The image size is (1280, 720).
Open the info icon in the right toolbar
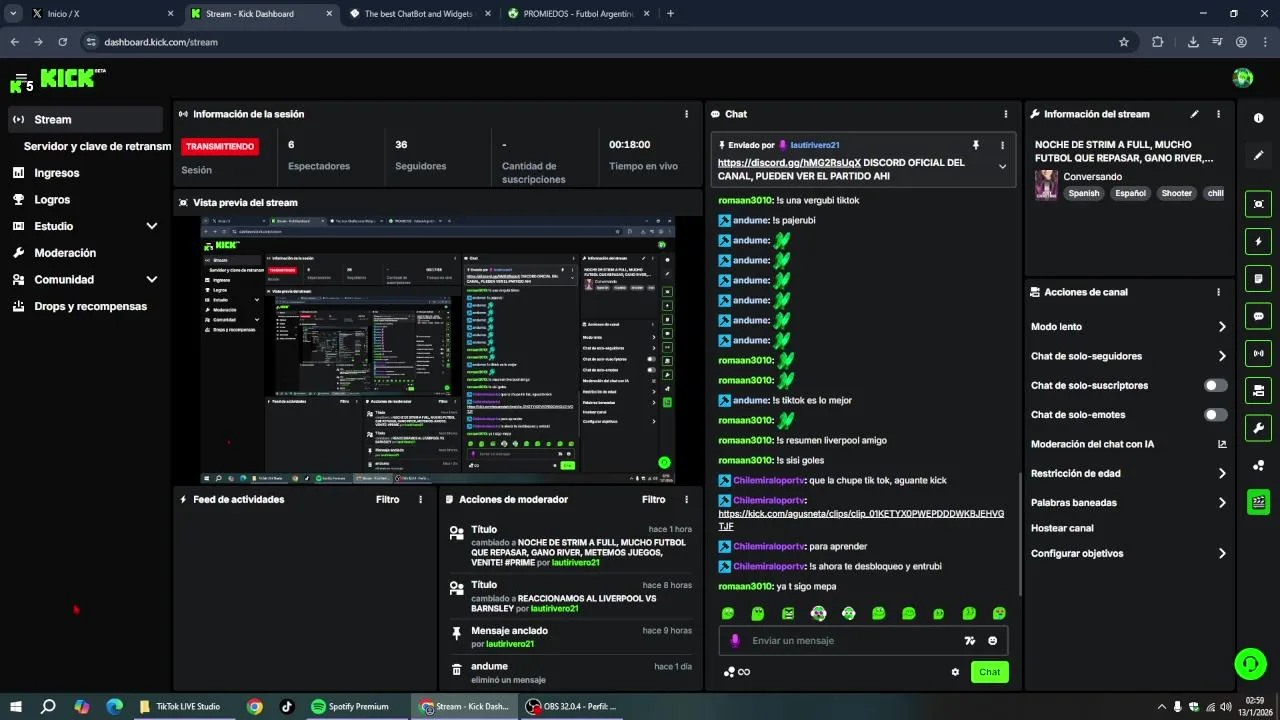(1258, 118)
